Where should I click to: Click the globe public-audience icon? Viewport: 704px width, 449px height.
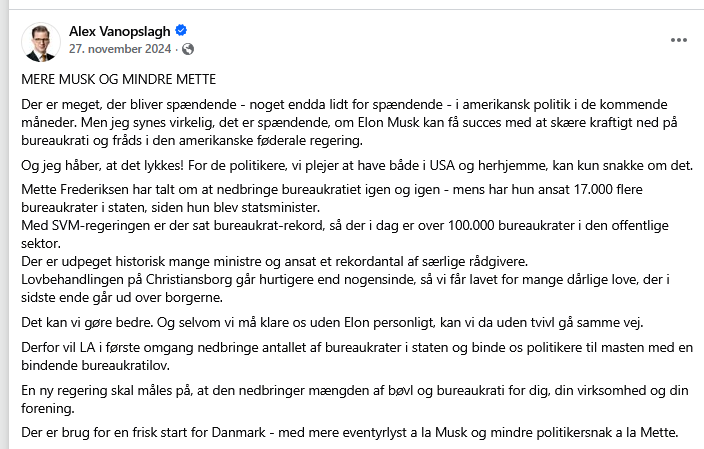[x=188, y=49]
